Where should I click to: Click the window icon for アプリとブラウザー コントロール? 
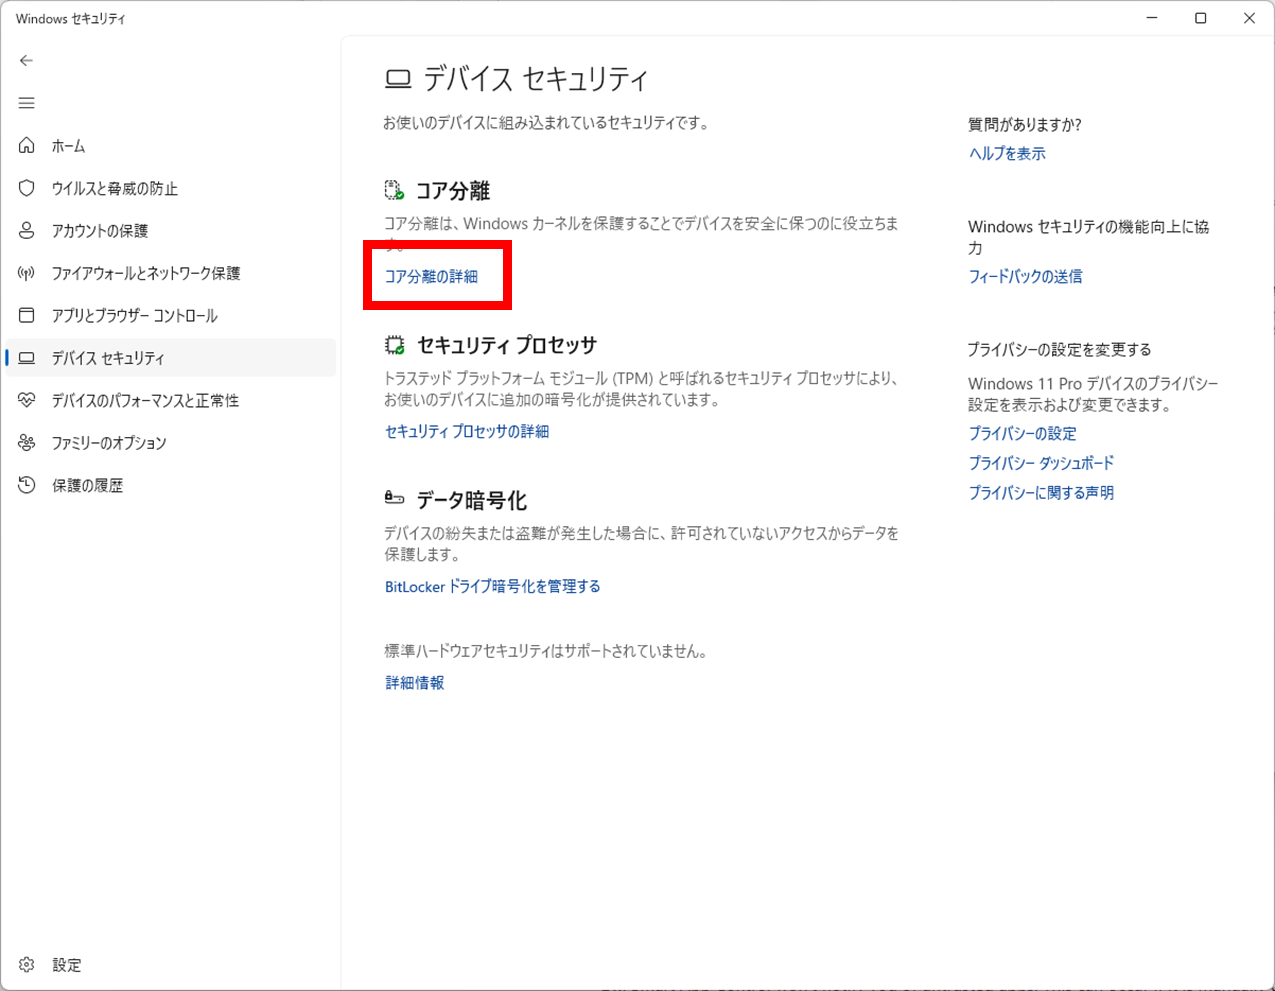click(26, 315)
